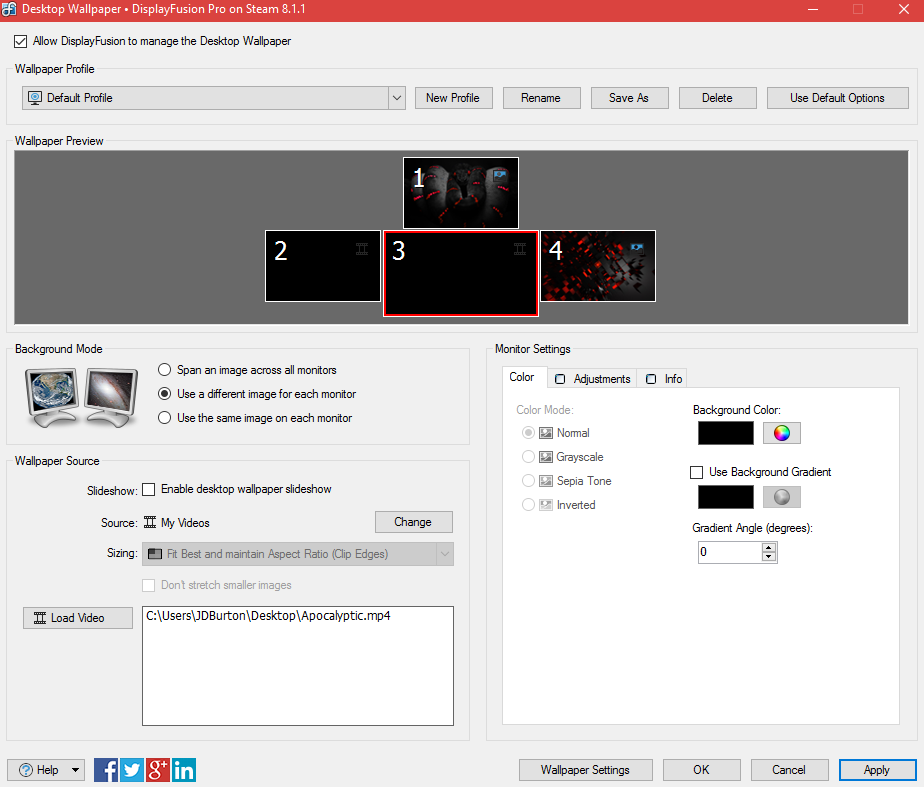Click the Wallpaper Settings button

585,770
